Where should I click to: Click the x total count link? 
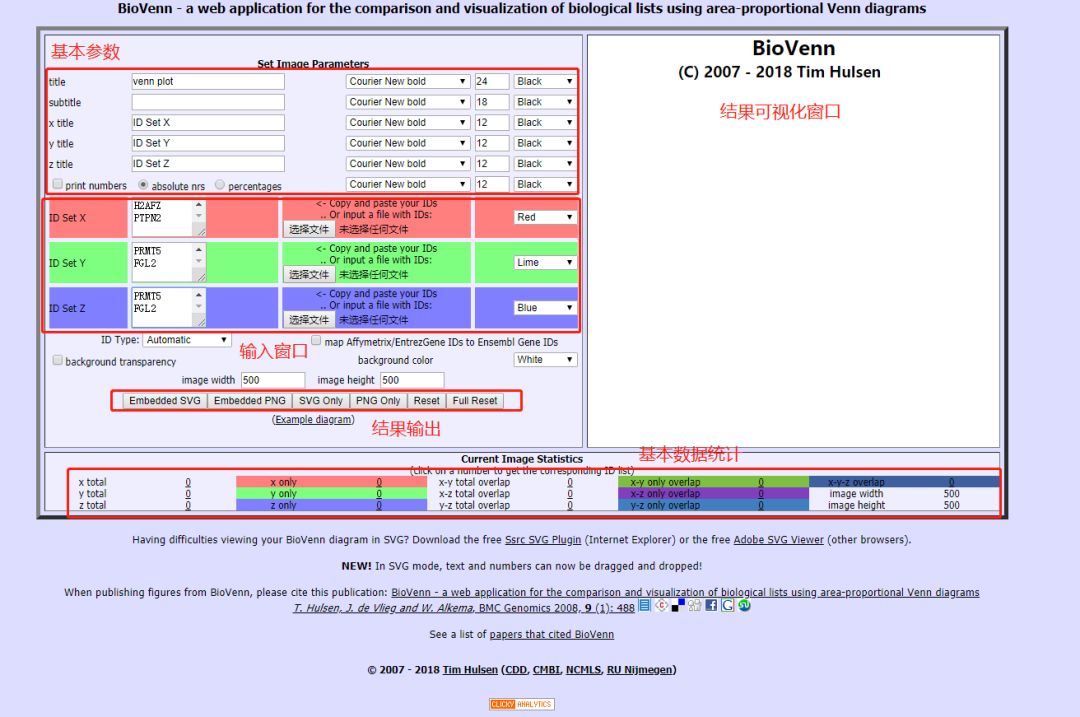pos(188,482)
